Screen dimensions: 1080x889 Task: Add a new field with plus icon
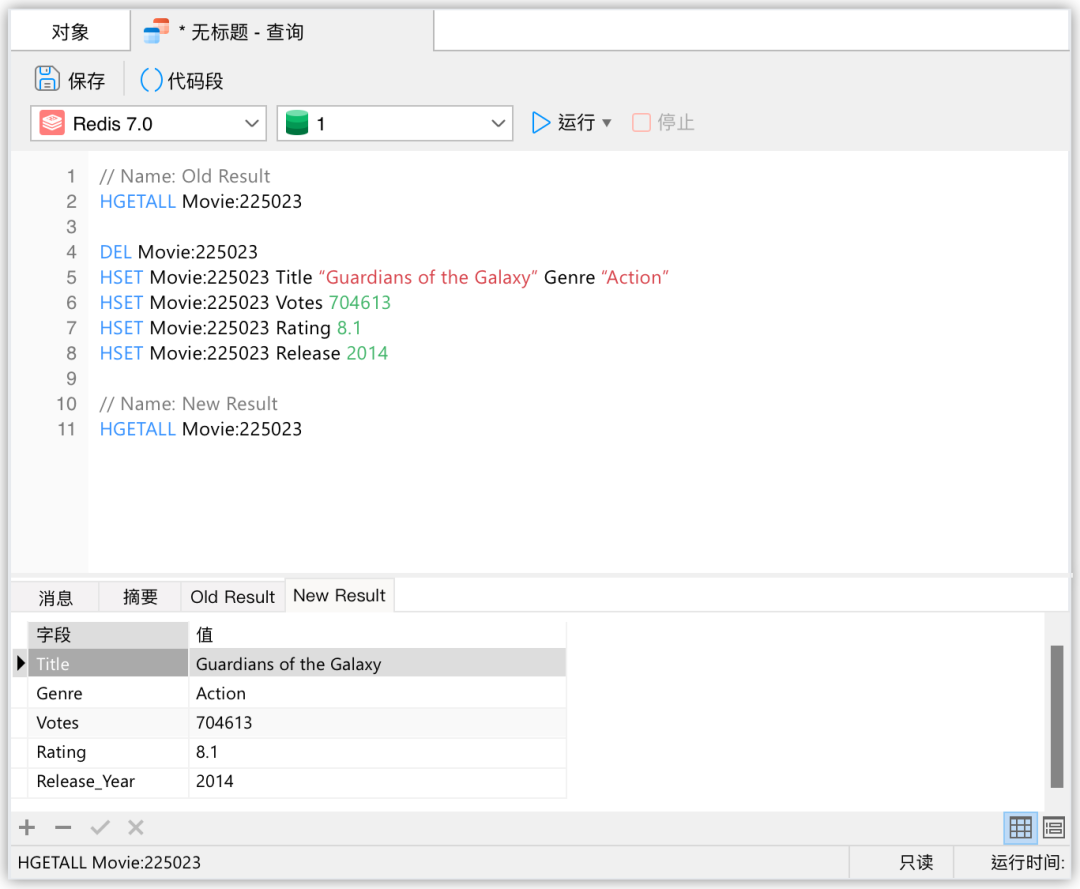(27, 827)
